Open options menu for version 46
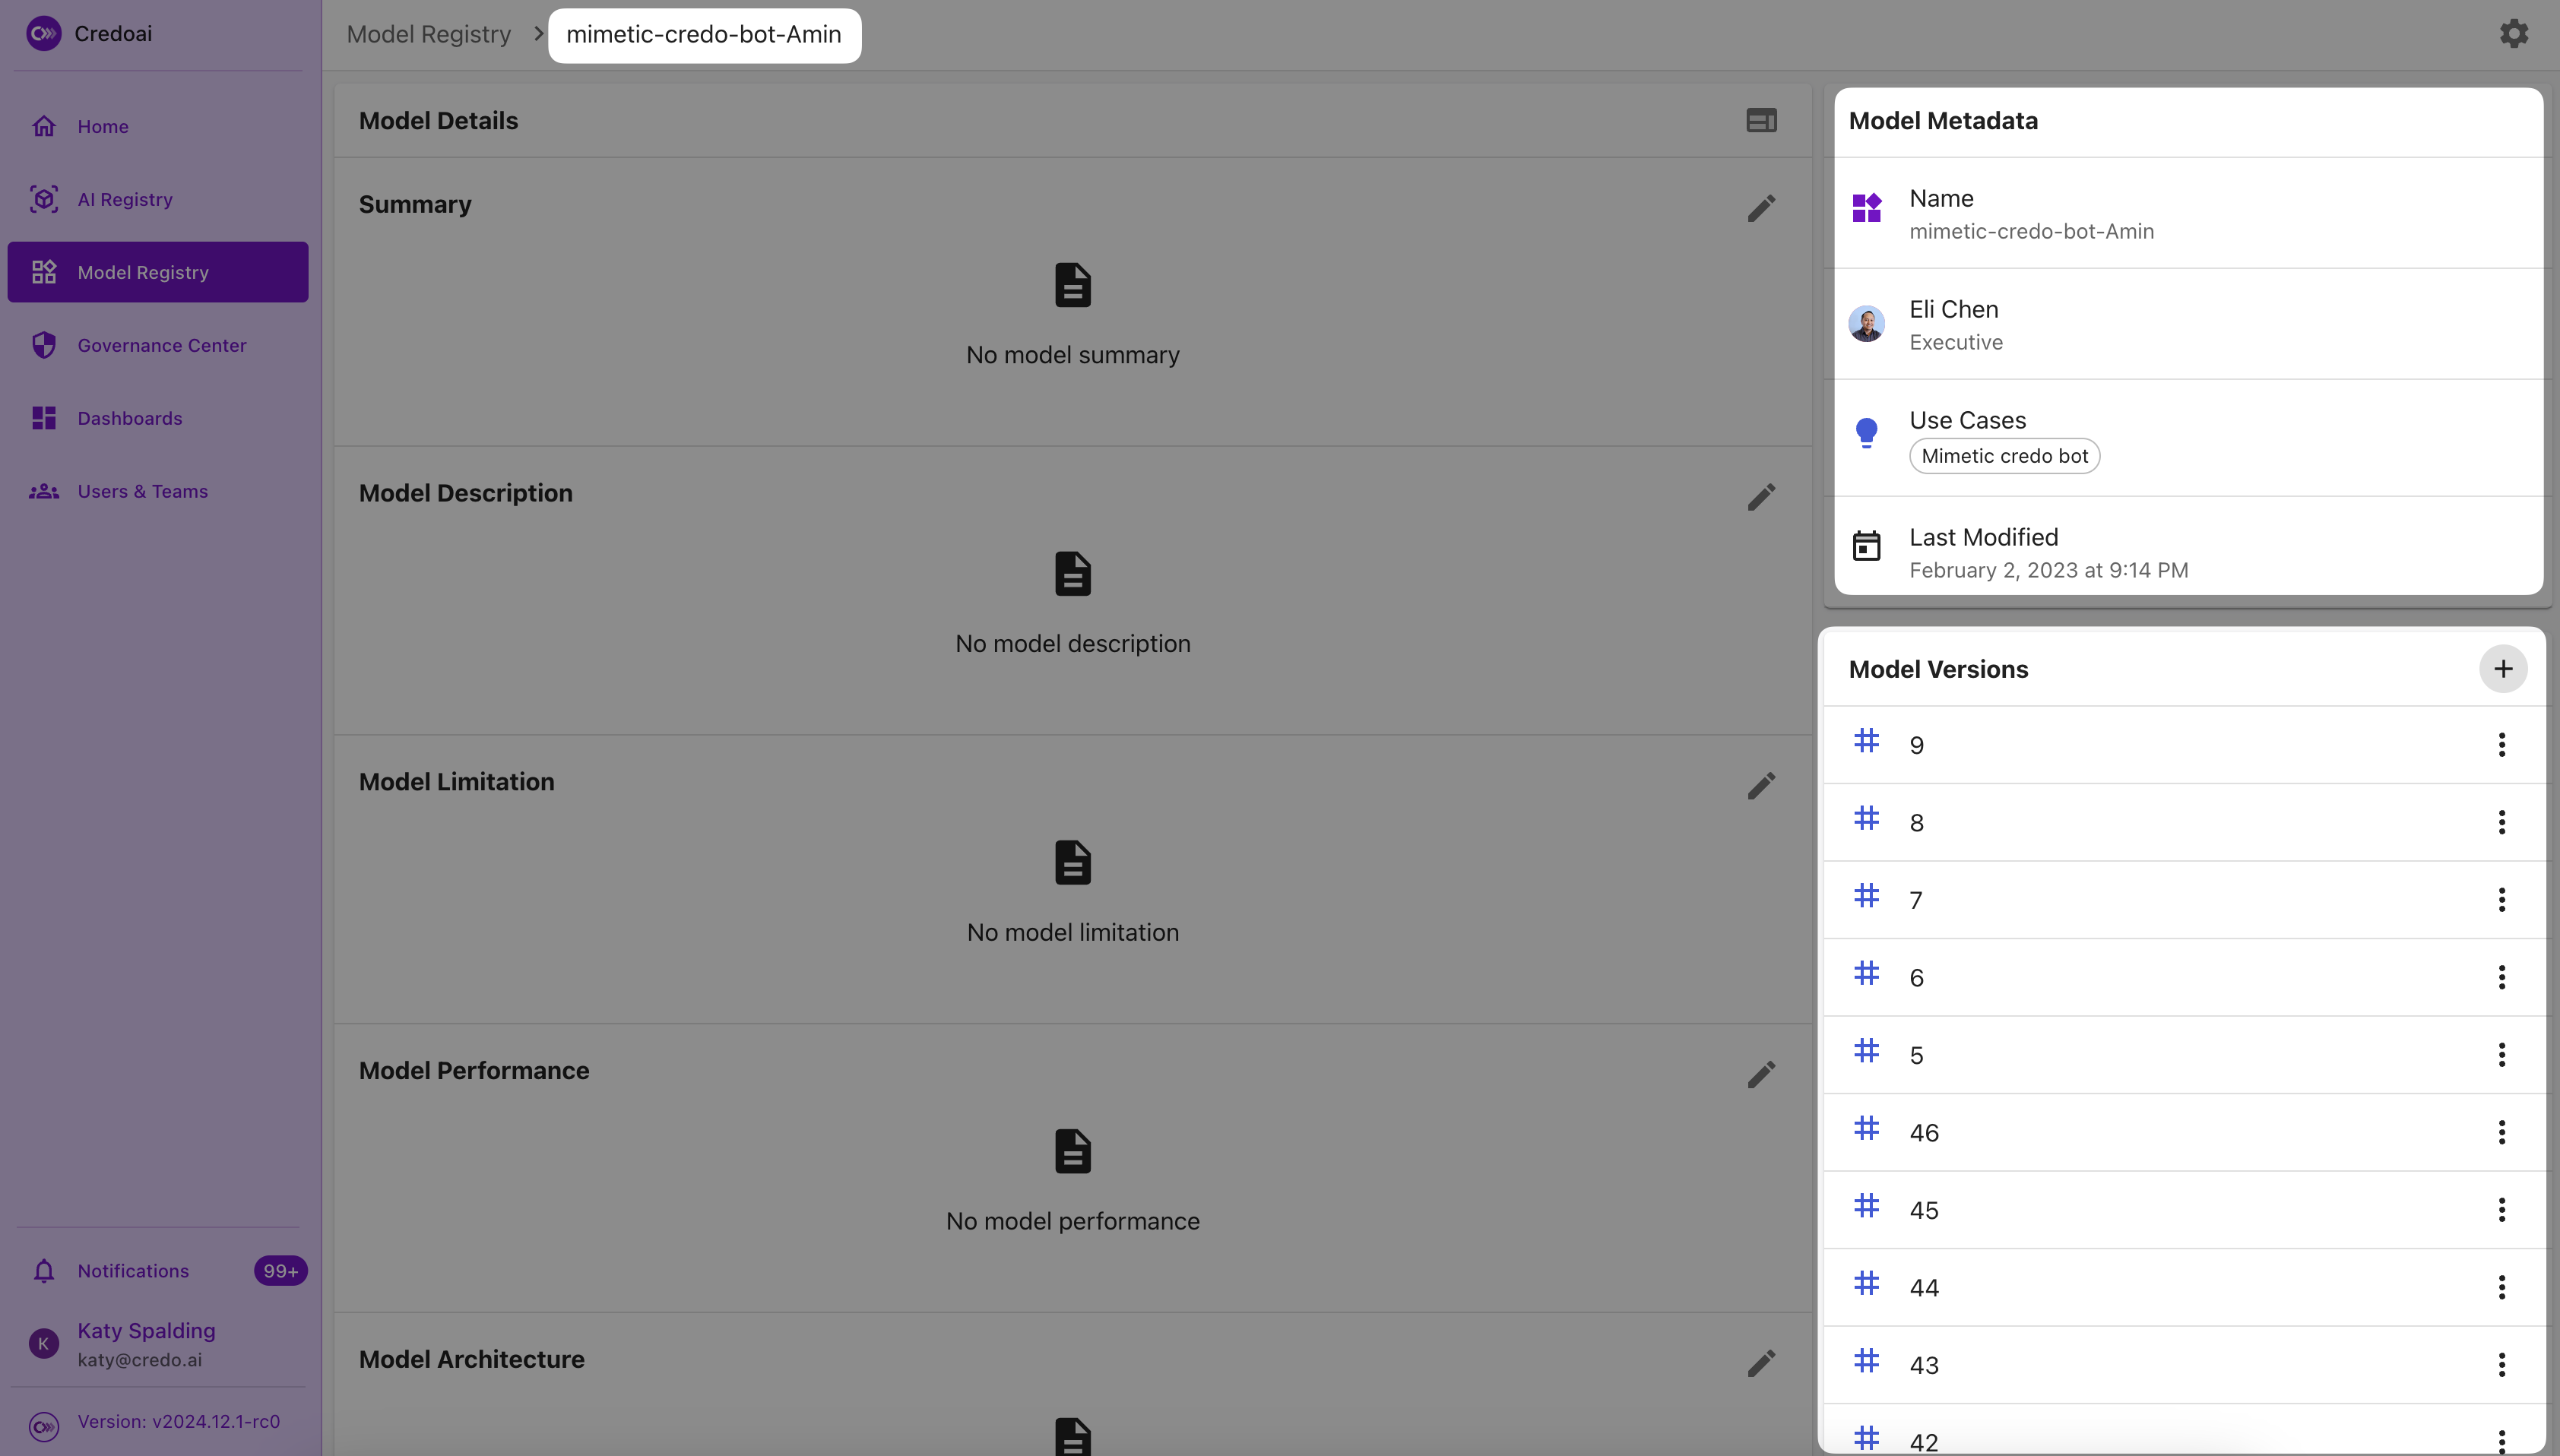Viewport: 2560px width, 1456px height. point(2502,1132)
